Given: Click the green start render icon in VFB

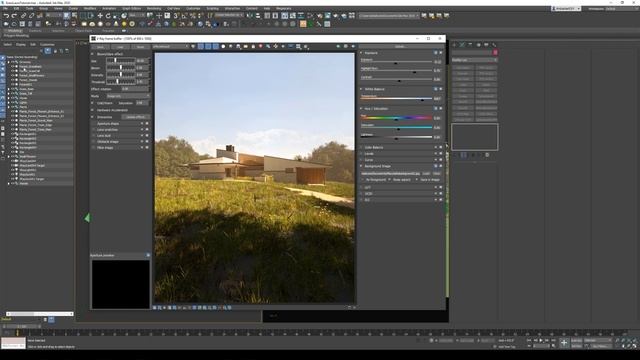Looking at the screenshot, I should [x=338, y=47].
